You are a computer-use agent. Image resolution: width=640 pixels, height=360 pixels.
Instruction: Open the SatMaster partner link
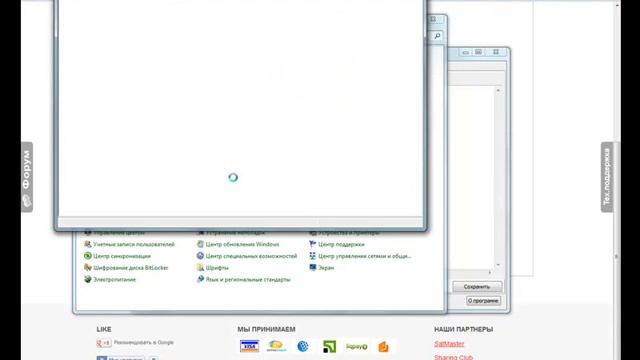click(449, 344)
